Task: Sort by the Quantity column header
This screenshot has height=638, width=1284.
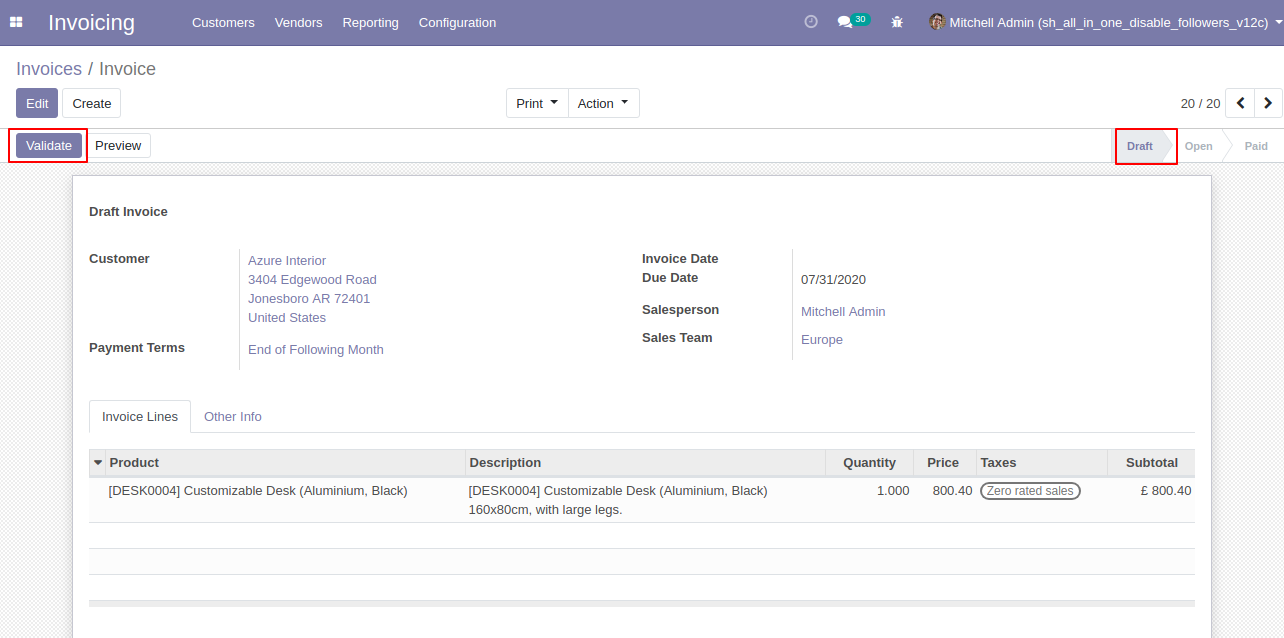Action: coord(869,463)
